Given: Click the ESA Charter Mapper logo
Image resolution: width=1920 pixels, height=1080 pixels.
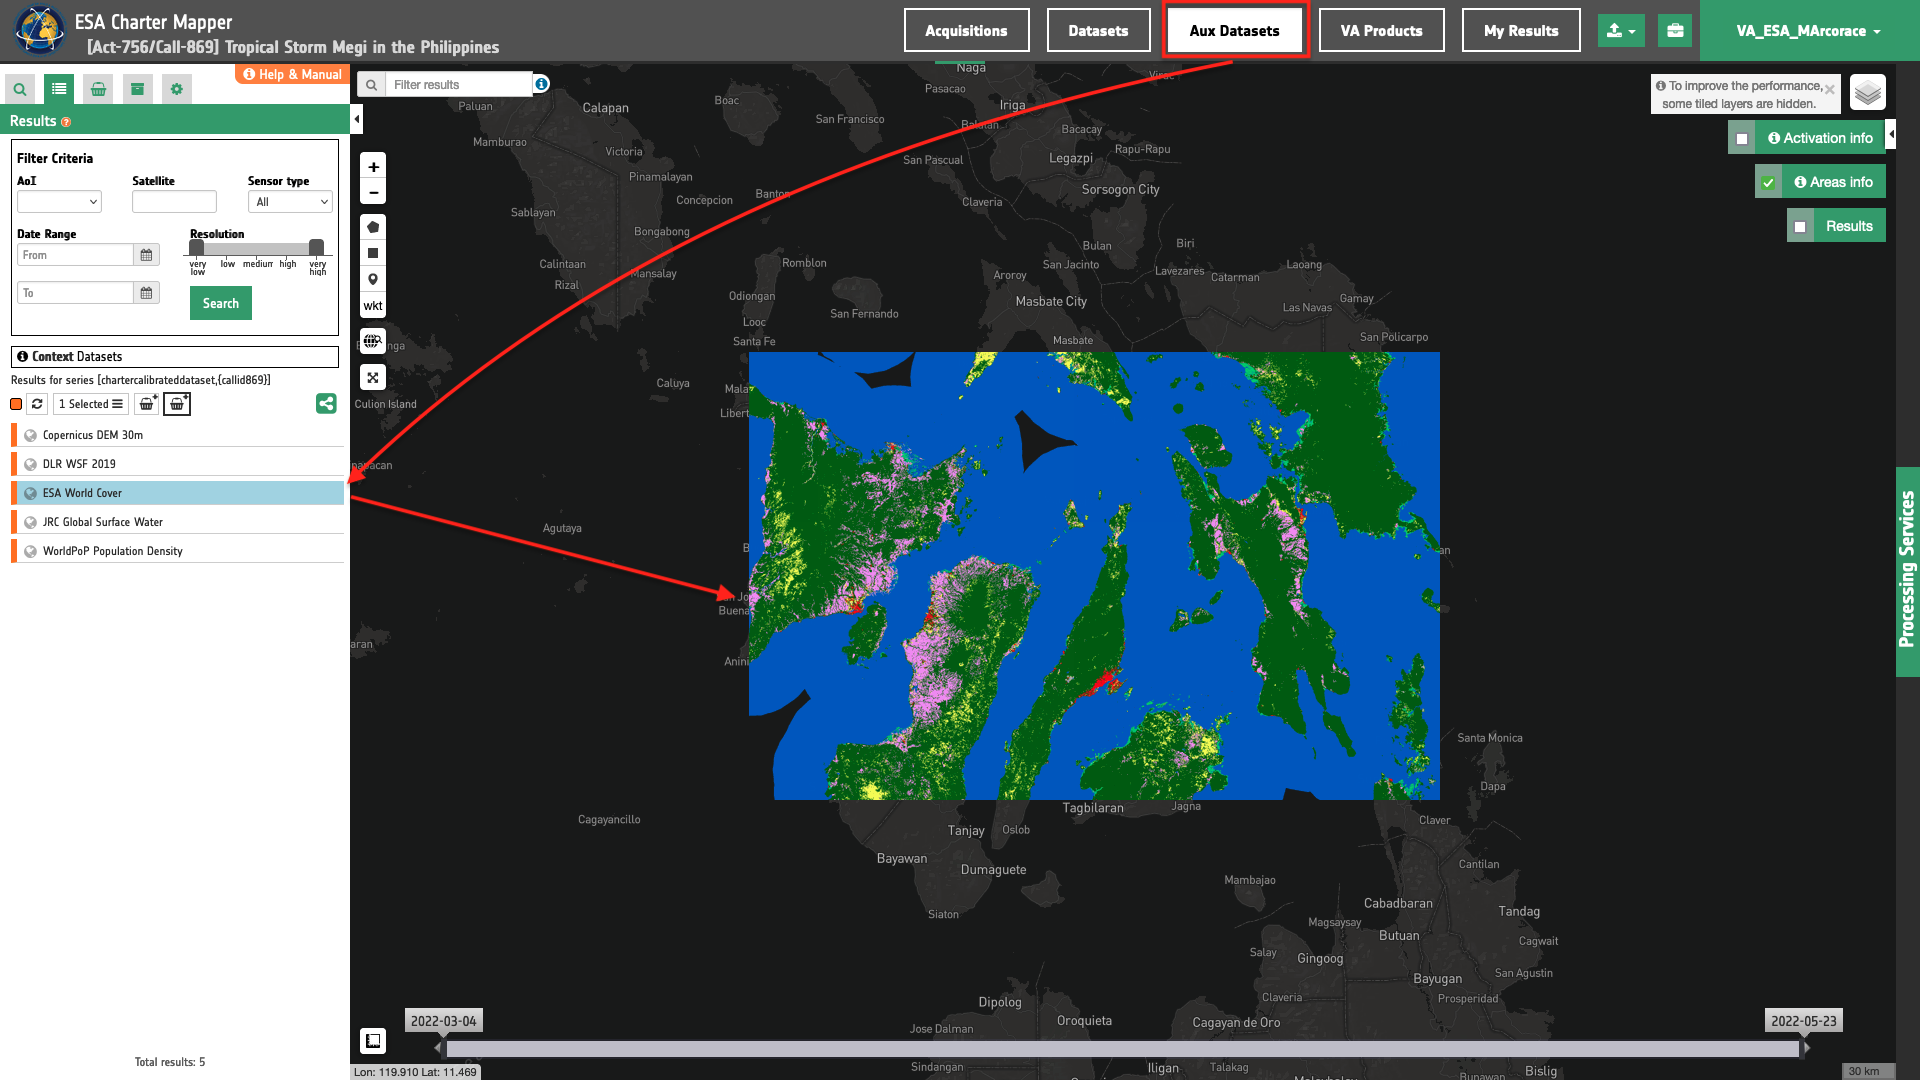Looking at the screenshot, I should pos(39,30).
